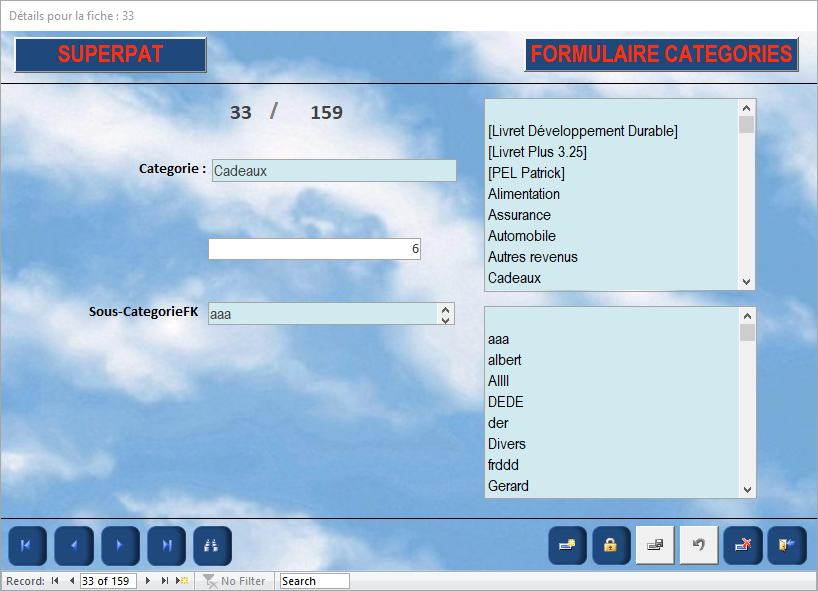This screenshot has height=591, width=818.
Task: Click last record arrow in Record bar
Action: coord(165,581)
